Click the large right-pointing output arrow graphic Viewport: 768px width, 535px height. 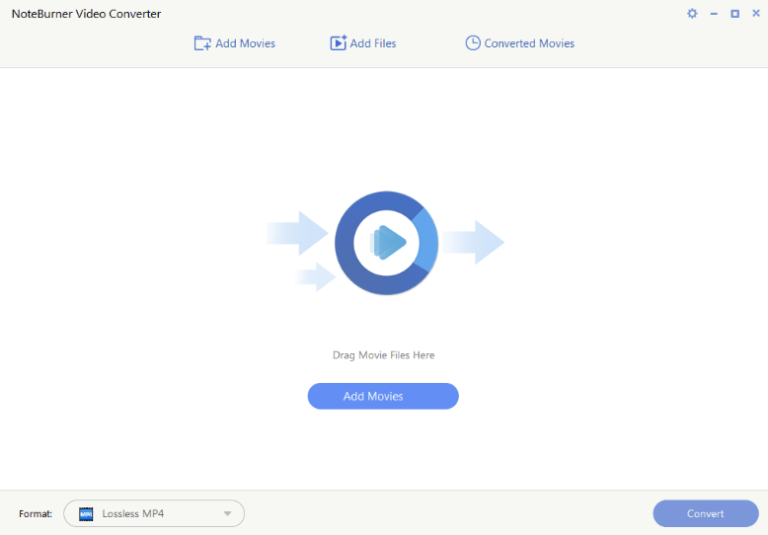point(474,242)
